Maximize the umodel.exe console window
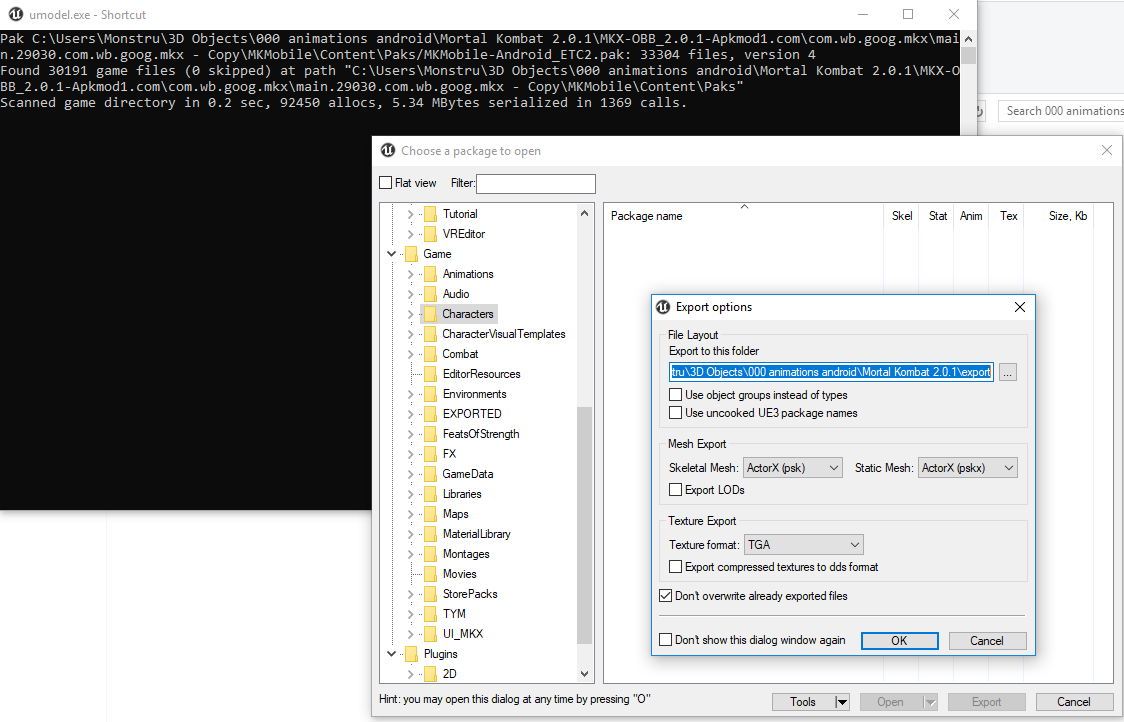The image size is (1124, 722). [908, 14]
